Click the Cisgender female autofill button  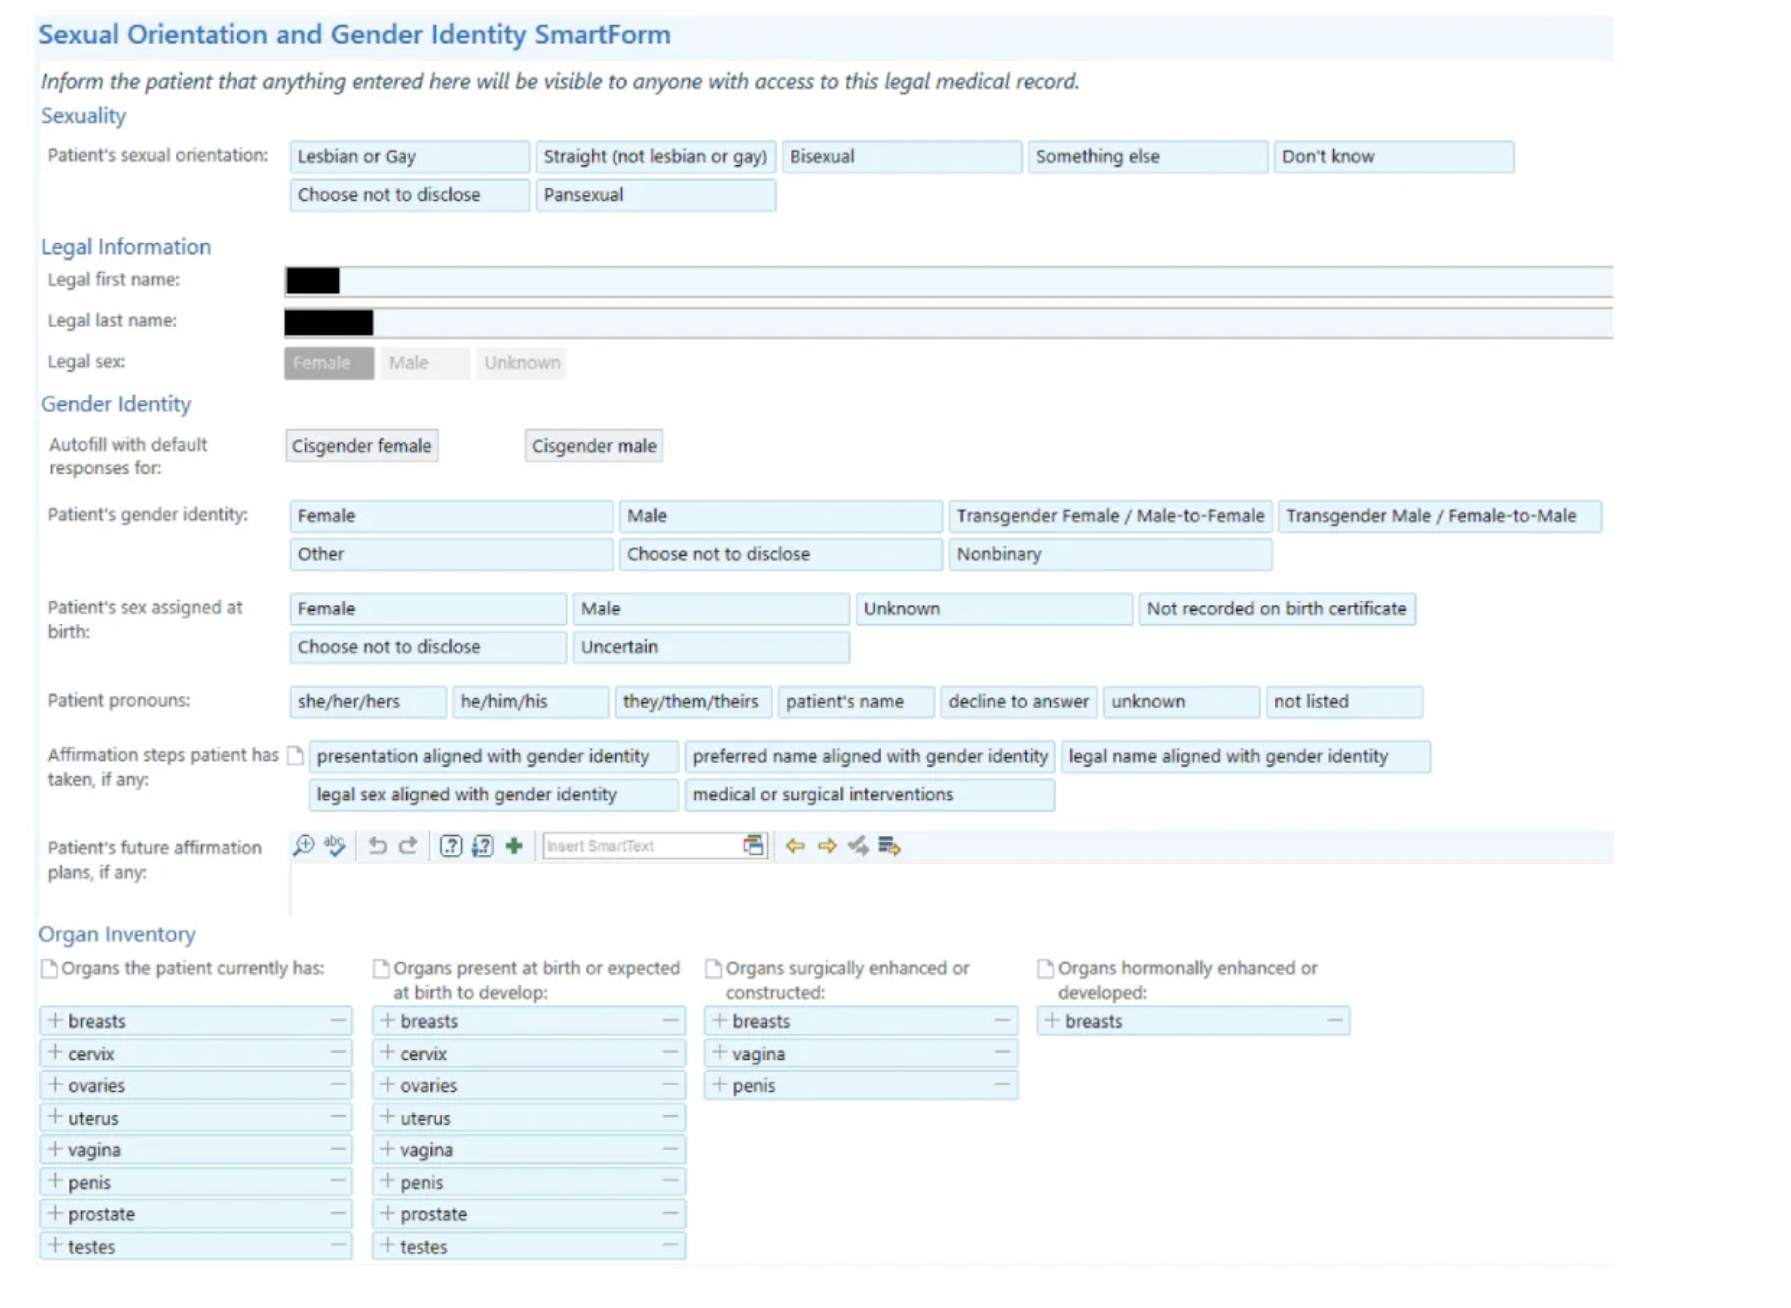click(x=361, y=446)
